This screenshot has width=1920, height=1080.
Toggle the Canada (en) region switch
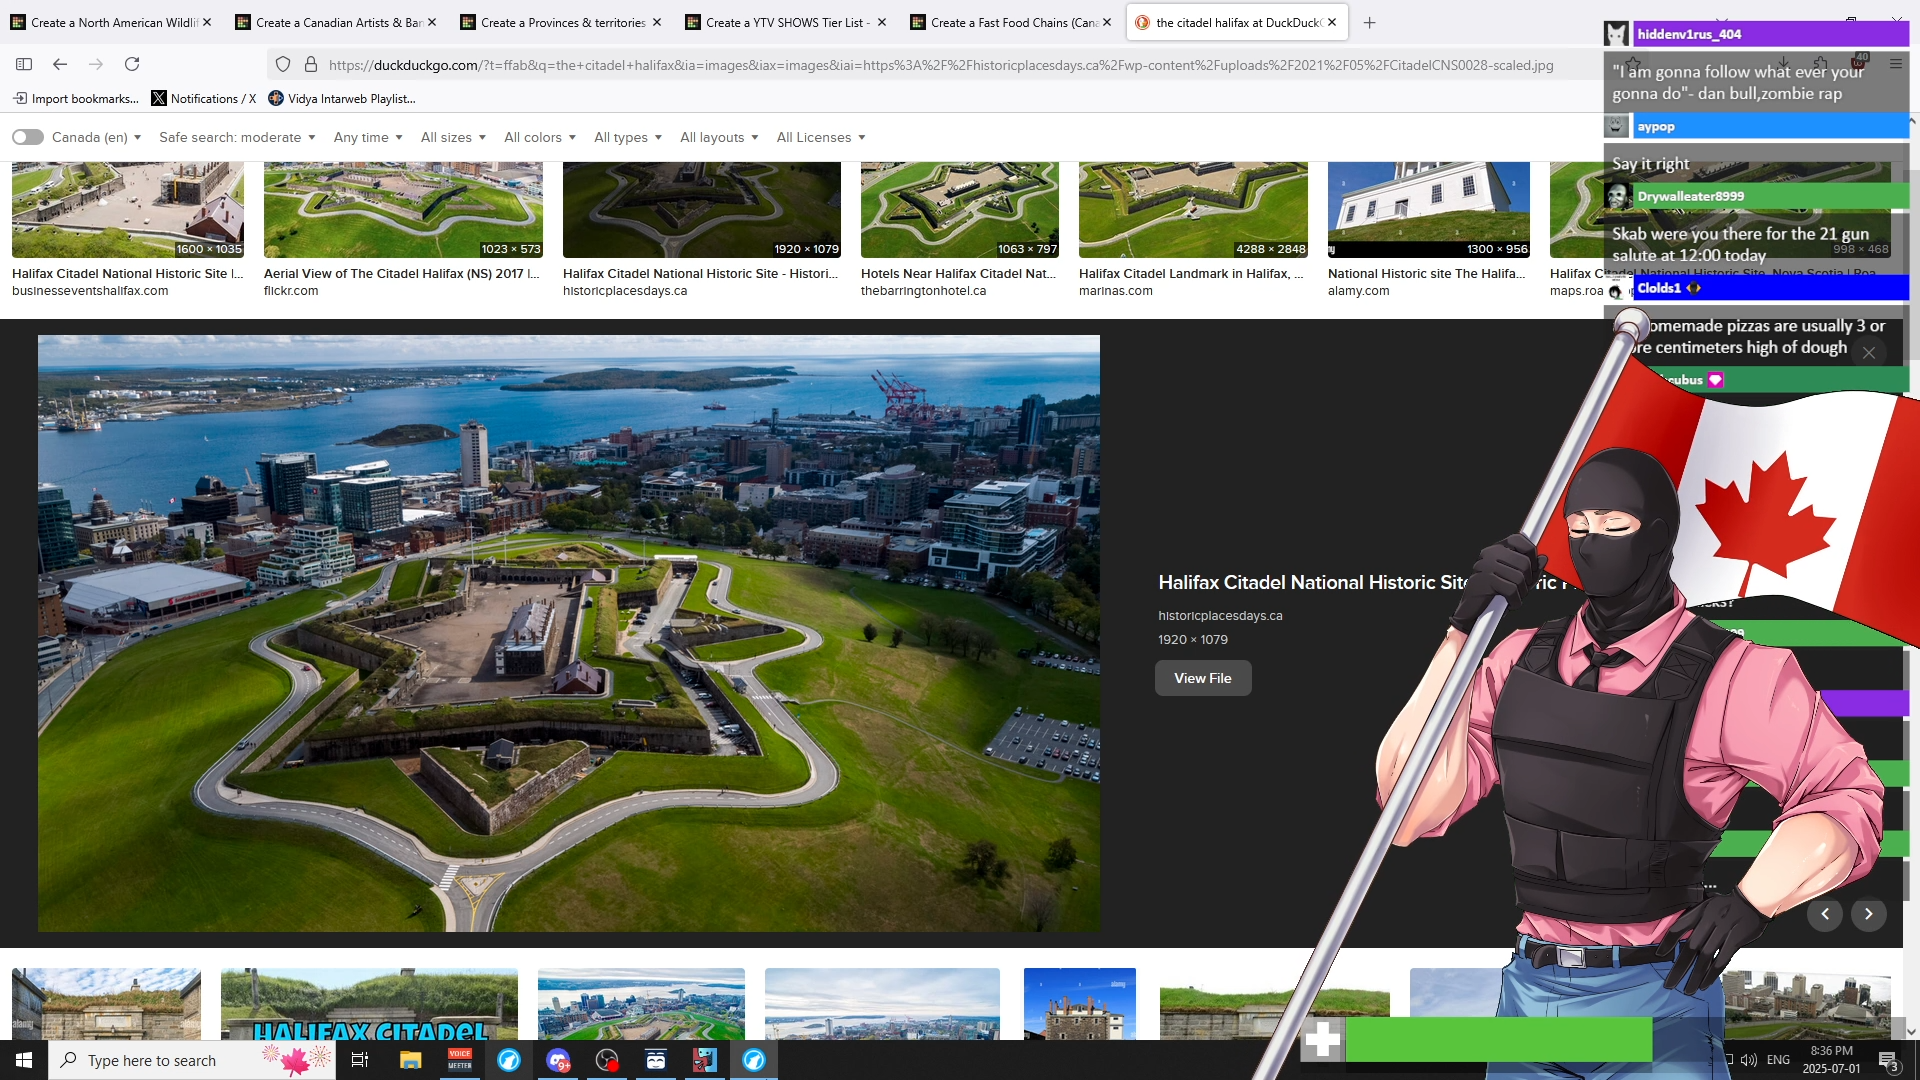point(28,137)
